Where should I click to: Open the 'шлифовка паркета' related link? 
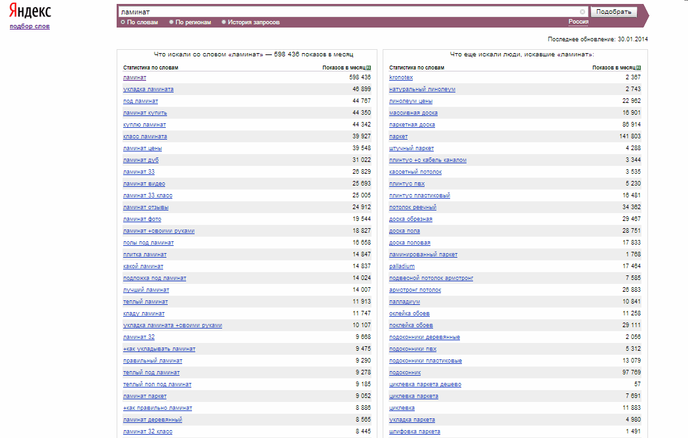(x=415, y=432)
